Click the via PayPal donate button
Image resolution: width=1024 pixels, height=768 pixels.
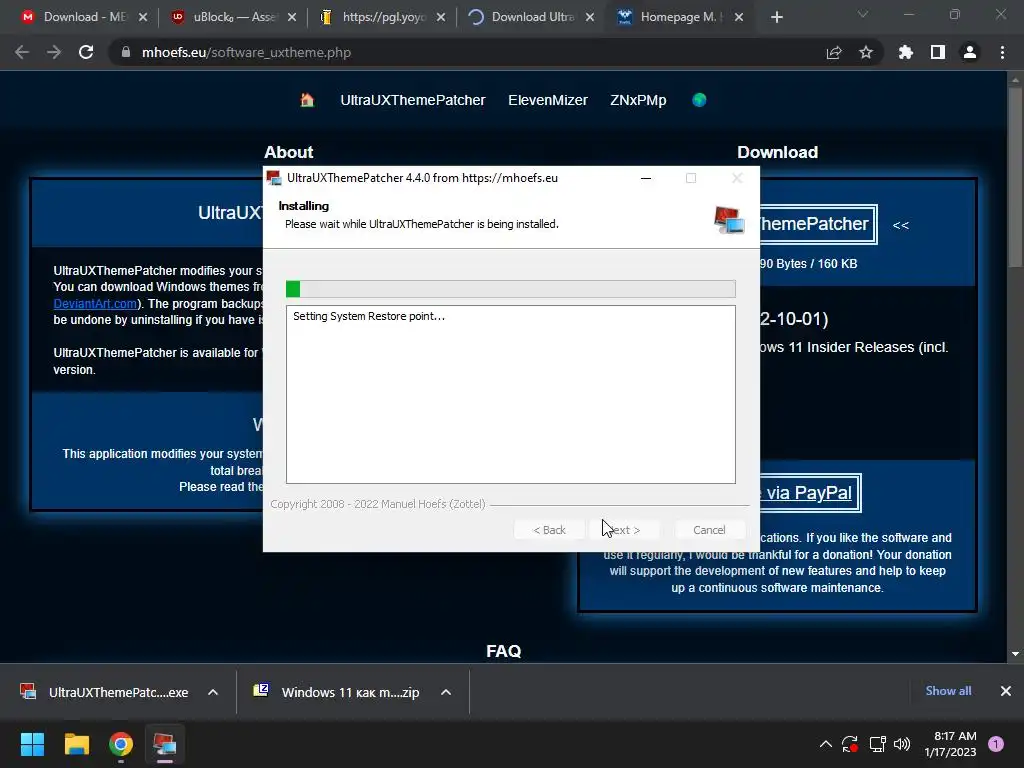coord(810,493)
